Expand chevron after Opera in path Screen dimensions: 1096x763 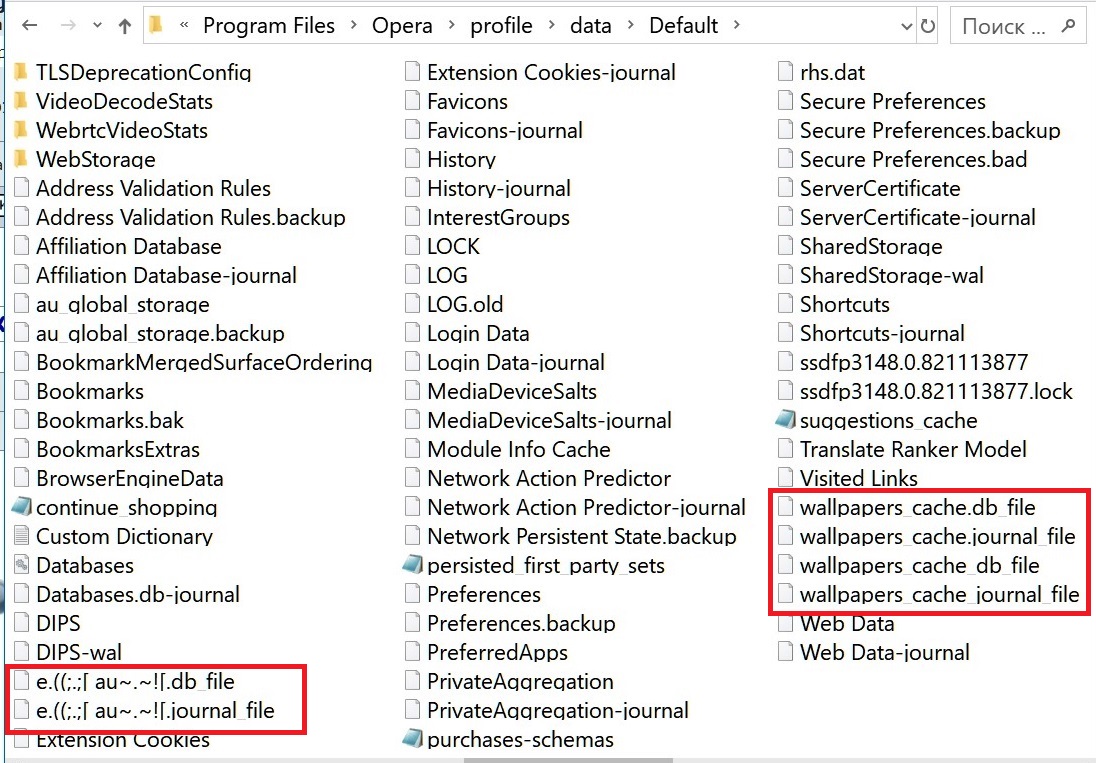(x=452, y=26)
